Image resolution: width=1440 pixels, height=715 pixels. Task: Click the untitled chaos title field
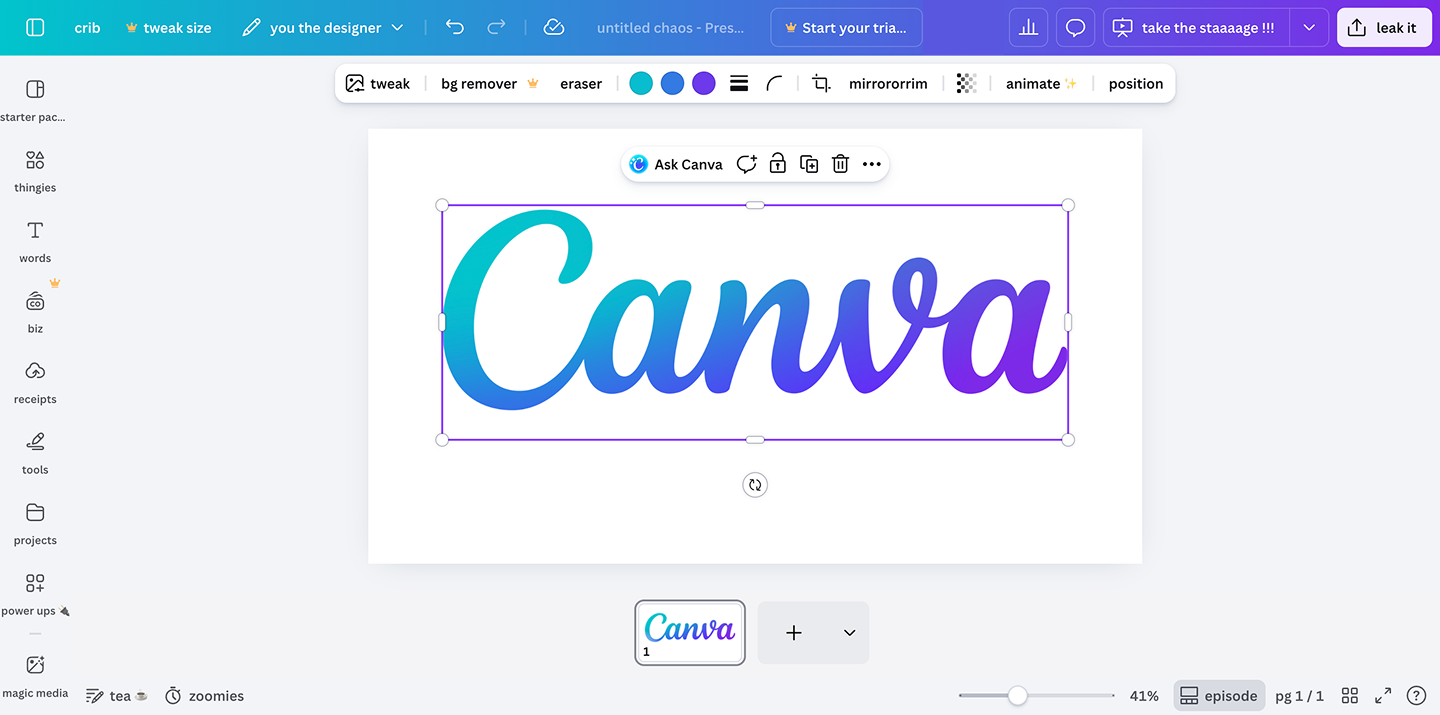[670, 28]
